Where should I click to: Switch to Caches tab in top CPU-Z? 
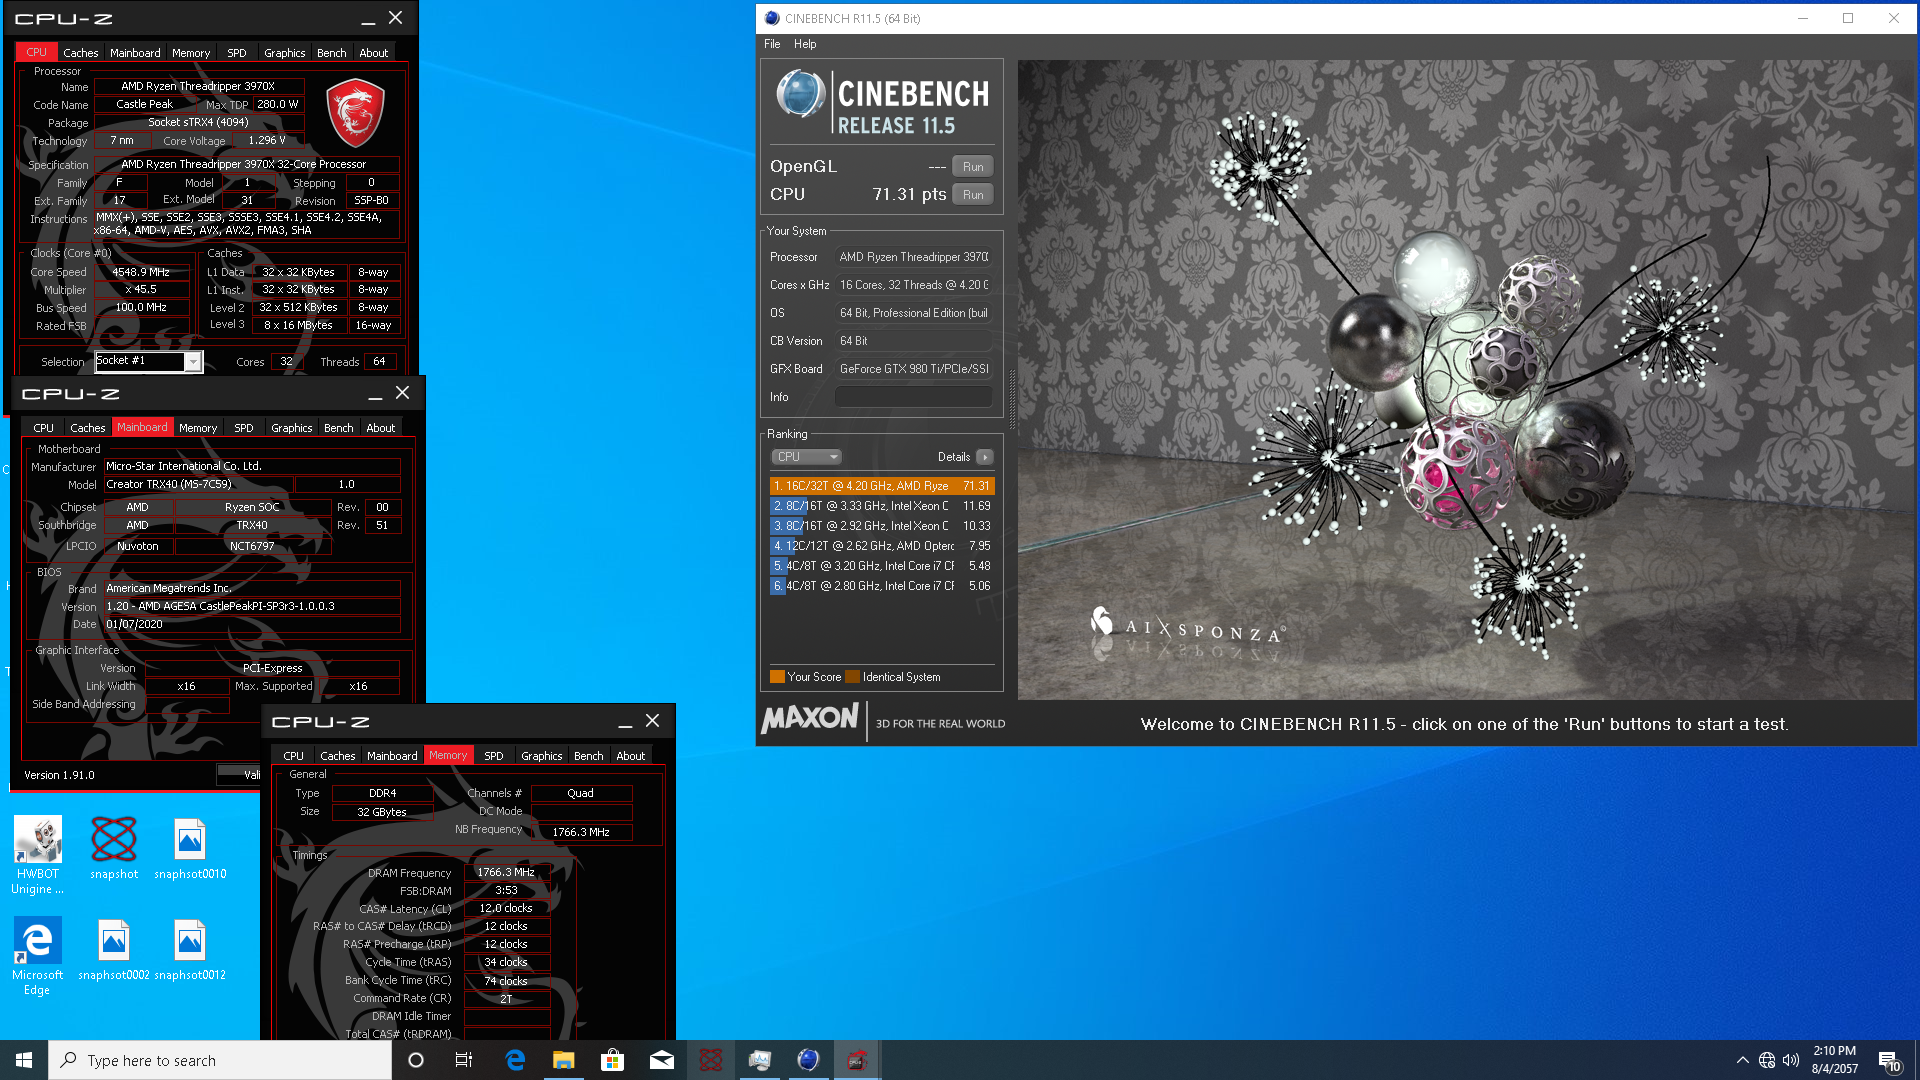pyautogui.click(x=81, y=53)
